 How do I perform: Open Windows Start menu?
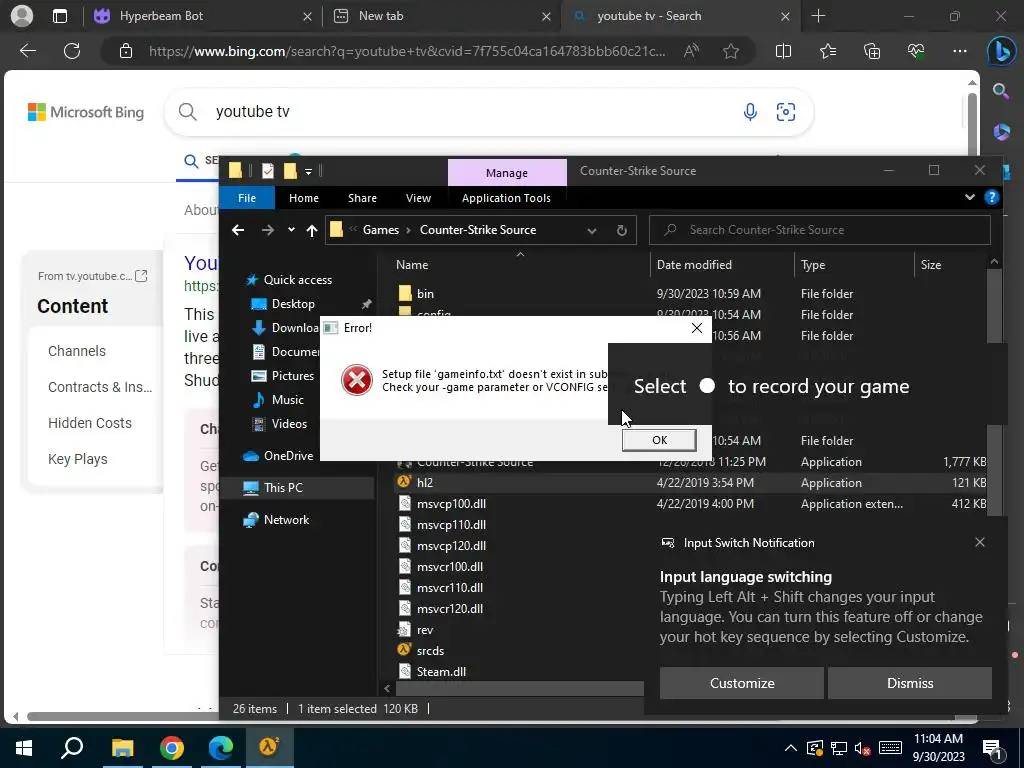point(24,748)
